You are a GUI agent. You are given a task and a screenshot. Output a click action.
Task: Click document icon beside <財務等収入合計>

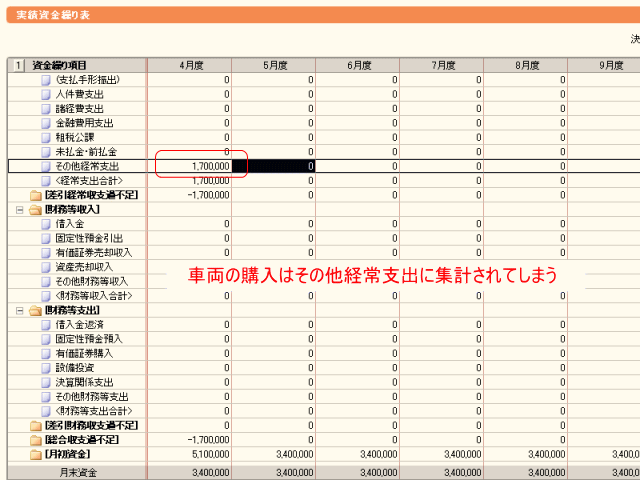[46, 296]
